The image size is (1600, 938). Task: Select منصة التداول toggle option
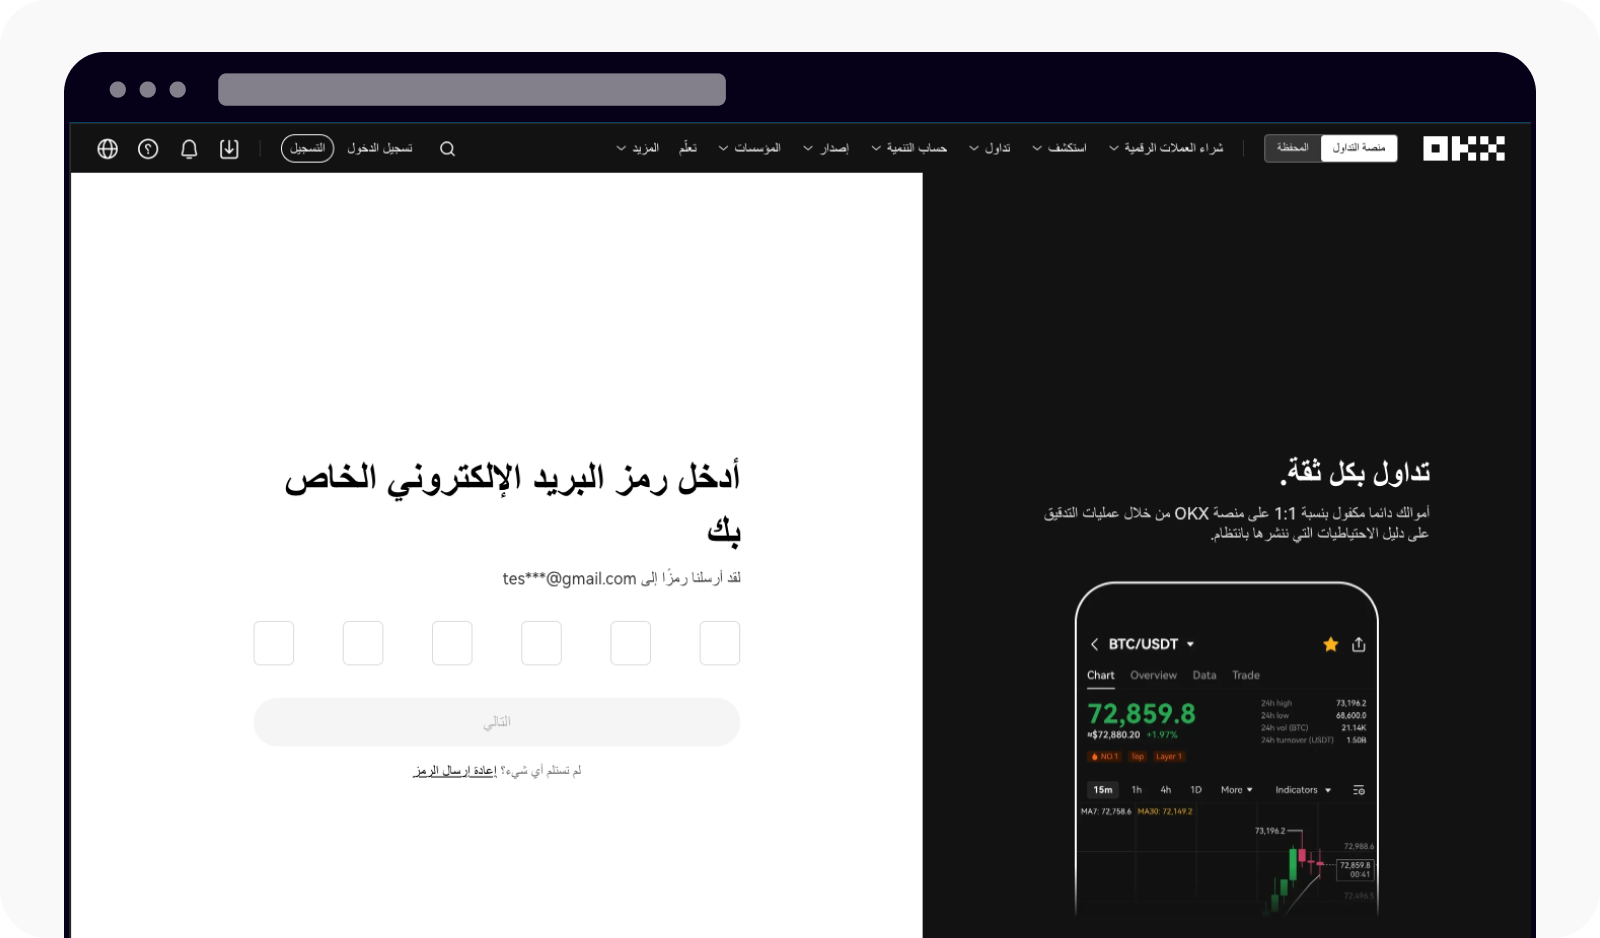(x=1360, y=147)
